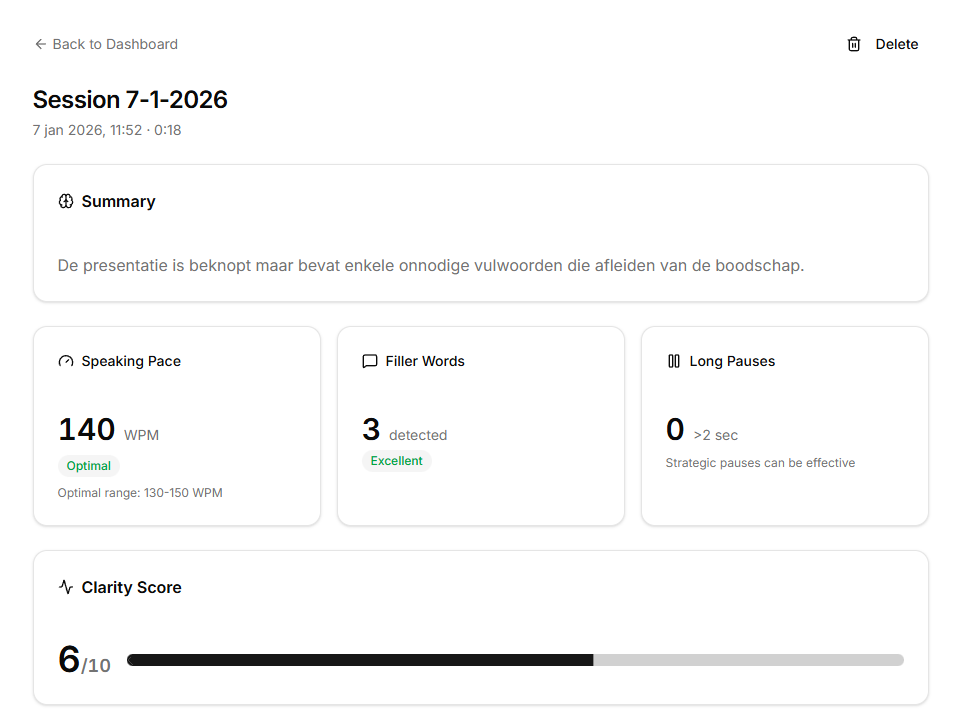Click the pulse icon beside Clarity Score
Viewport: 959px width, 718px height.
pos(66,587)
